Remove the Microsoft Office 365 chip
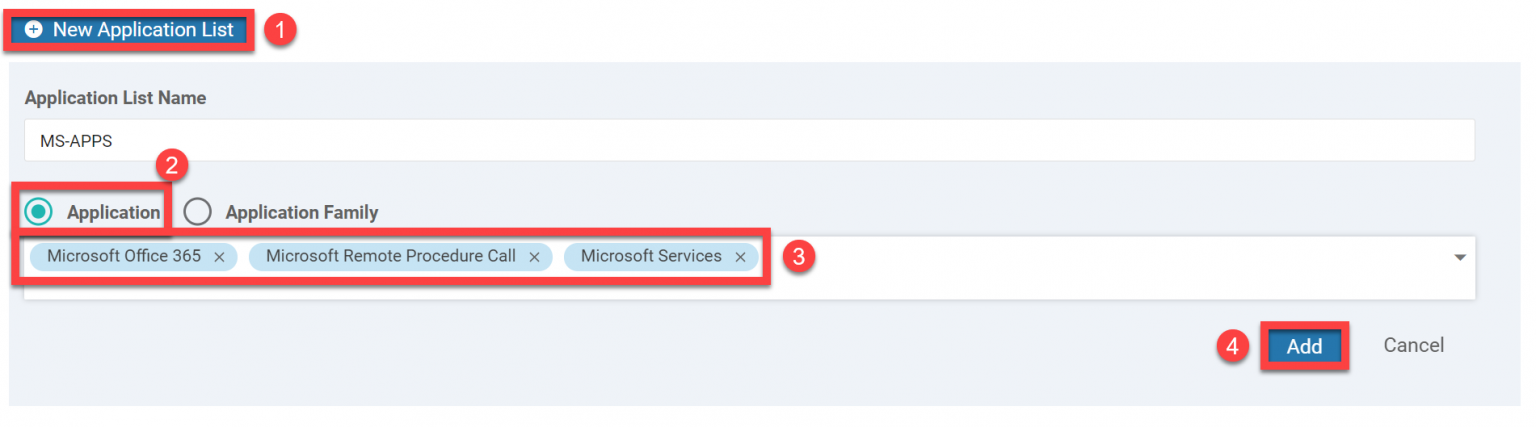This screenshot has width=1536, height=427. click(x=219, y=257)
